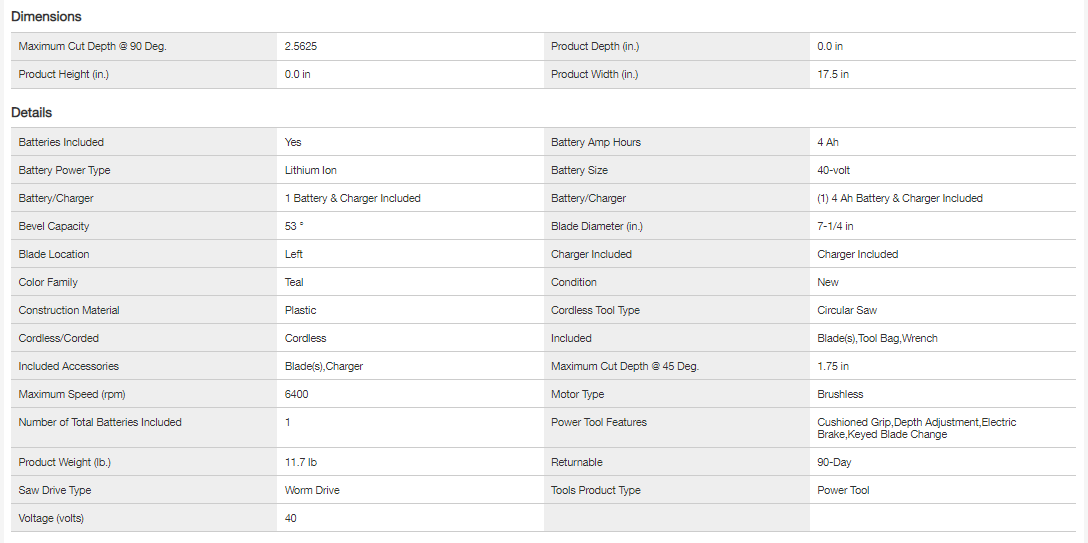Image resolution: width=1088 pixels, height=543 pixels.
Task: Click the Details section heading
Action: click(31, 112)
